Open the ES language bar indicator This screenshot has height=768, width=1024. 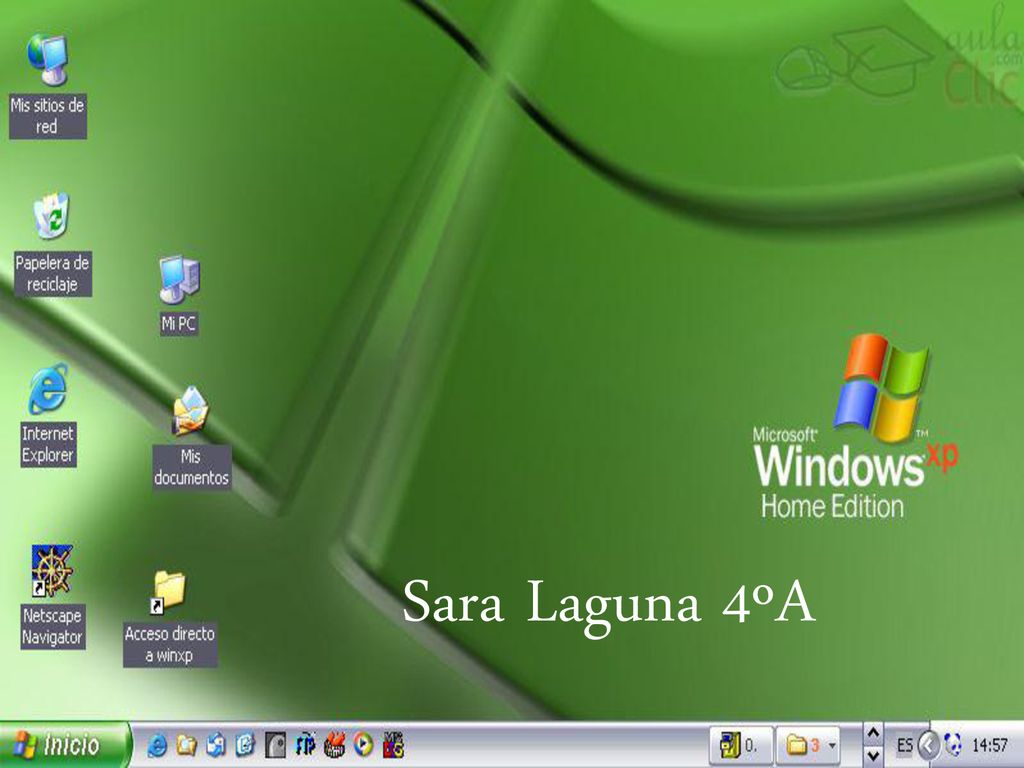tap(904, 745)
